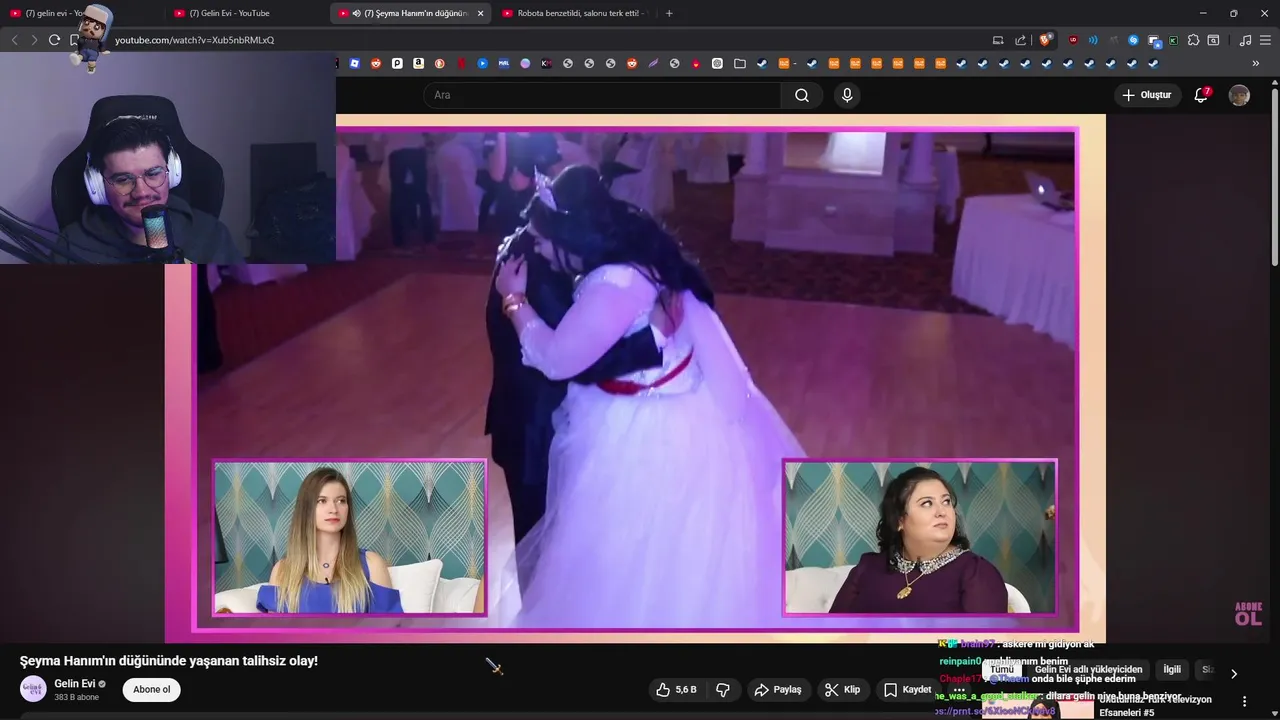Open the media control music note icon
This screenshot has height=720, width=1280.
click(1245, 40)
